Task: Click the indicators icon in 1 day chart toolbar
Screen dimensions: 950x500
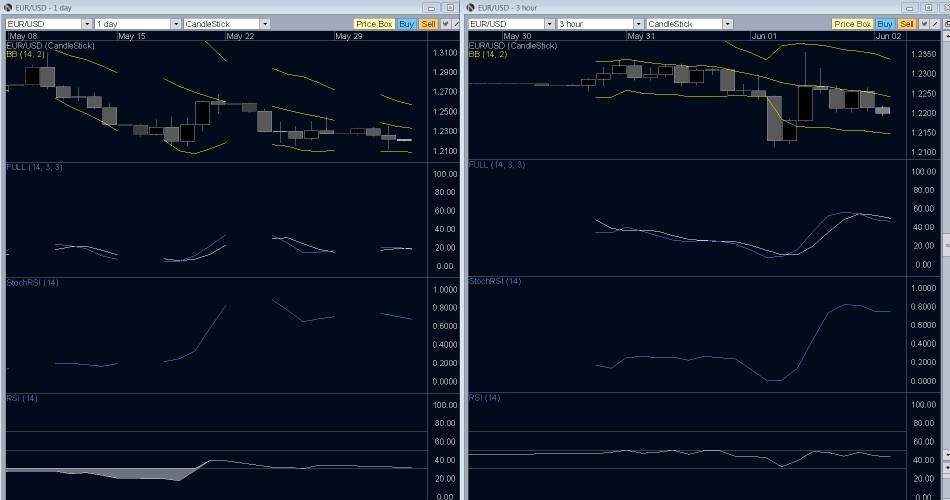Action: click(x=445, y=24)
